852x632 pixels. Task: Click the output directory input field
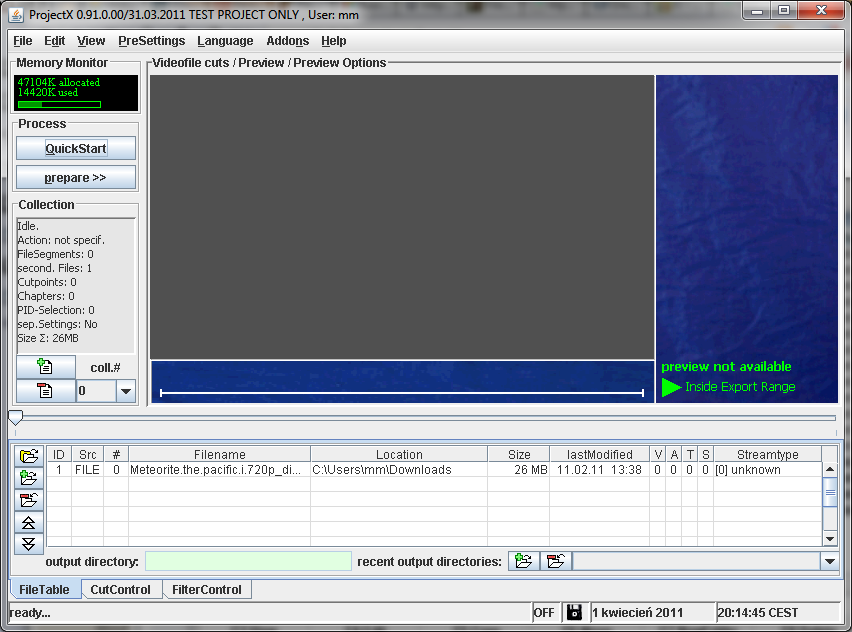(248, 561)
